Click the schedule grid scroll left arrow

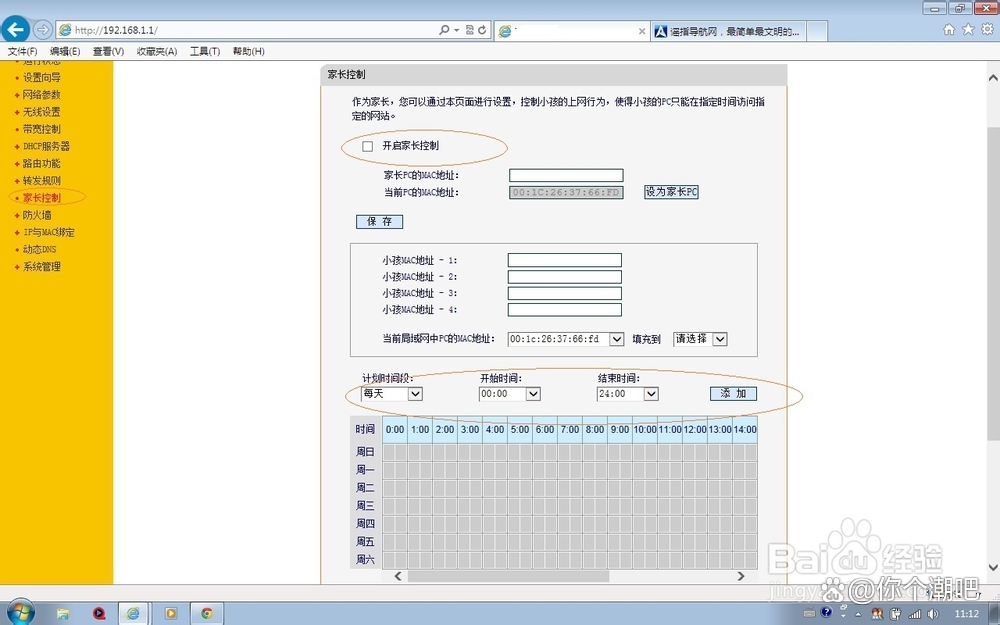(398, 576)
